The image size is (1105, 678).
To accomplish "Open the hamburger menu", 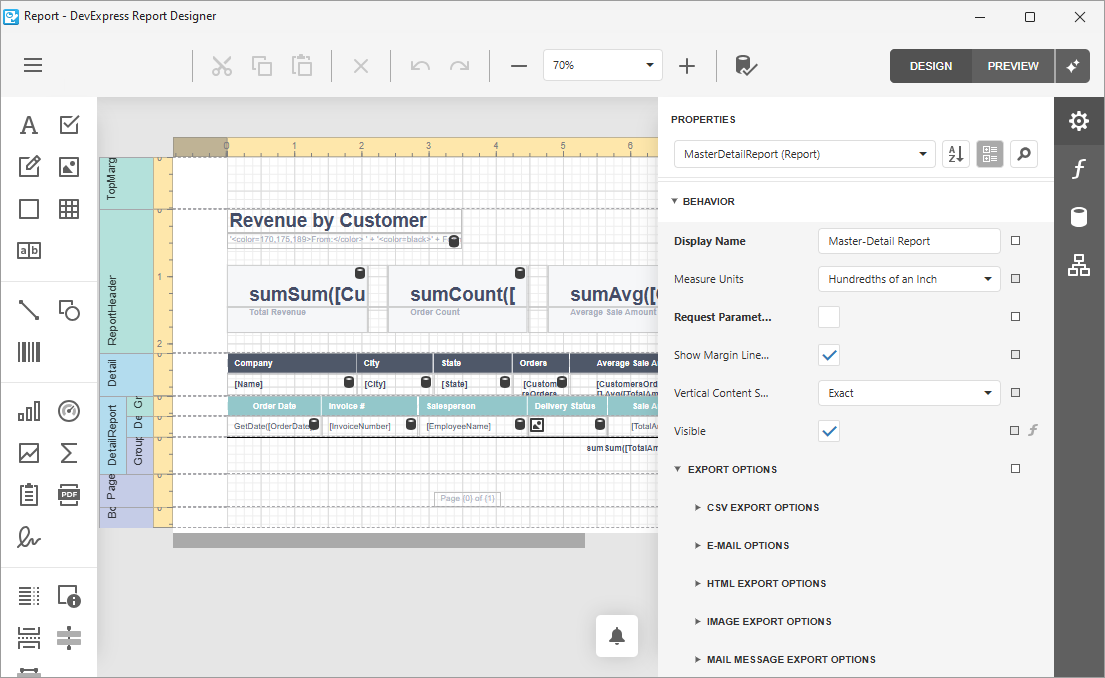I will (x=33, y=66).
